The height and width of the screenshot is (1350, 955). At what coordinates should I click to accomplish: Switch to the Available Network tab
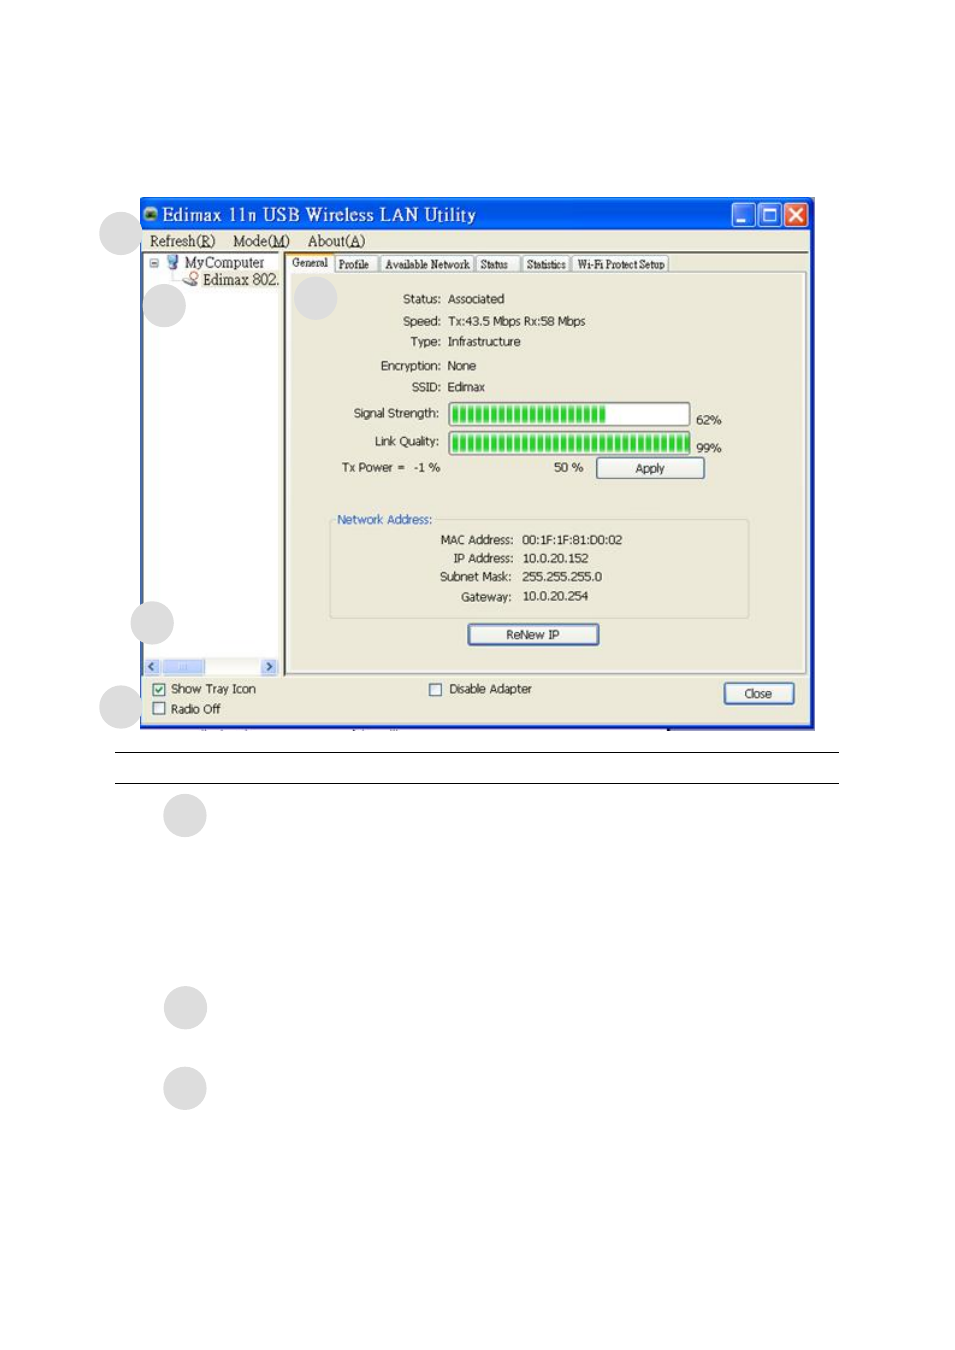pyautogui.click(x=427, y=265)
